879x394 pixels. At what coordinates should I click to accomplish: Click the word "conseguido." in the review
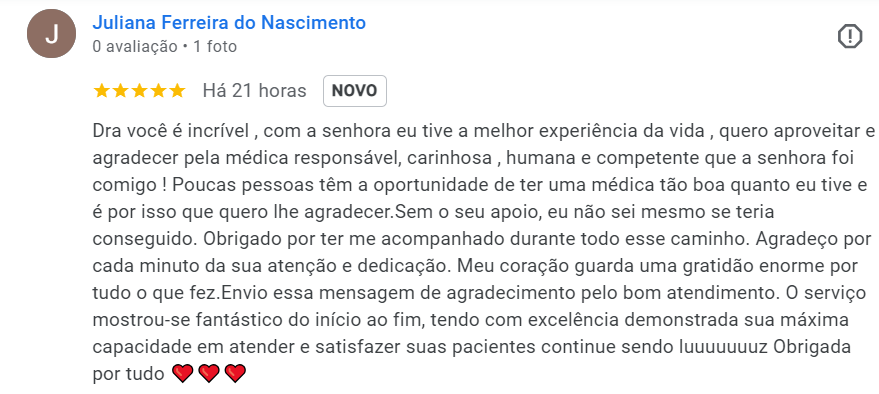point(144,240)
